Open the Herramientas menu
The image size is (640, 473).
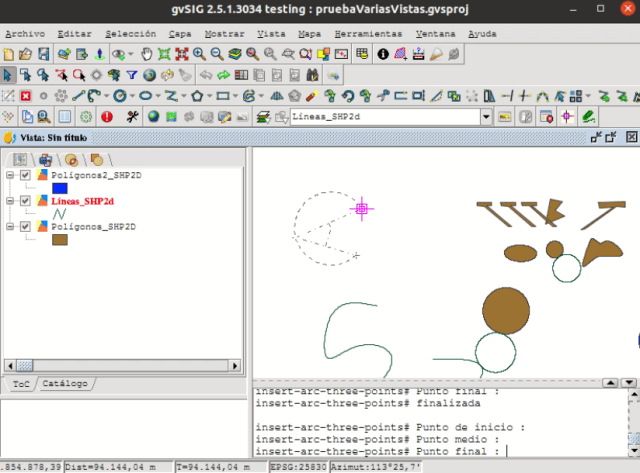369,33
